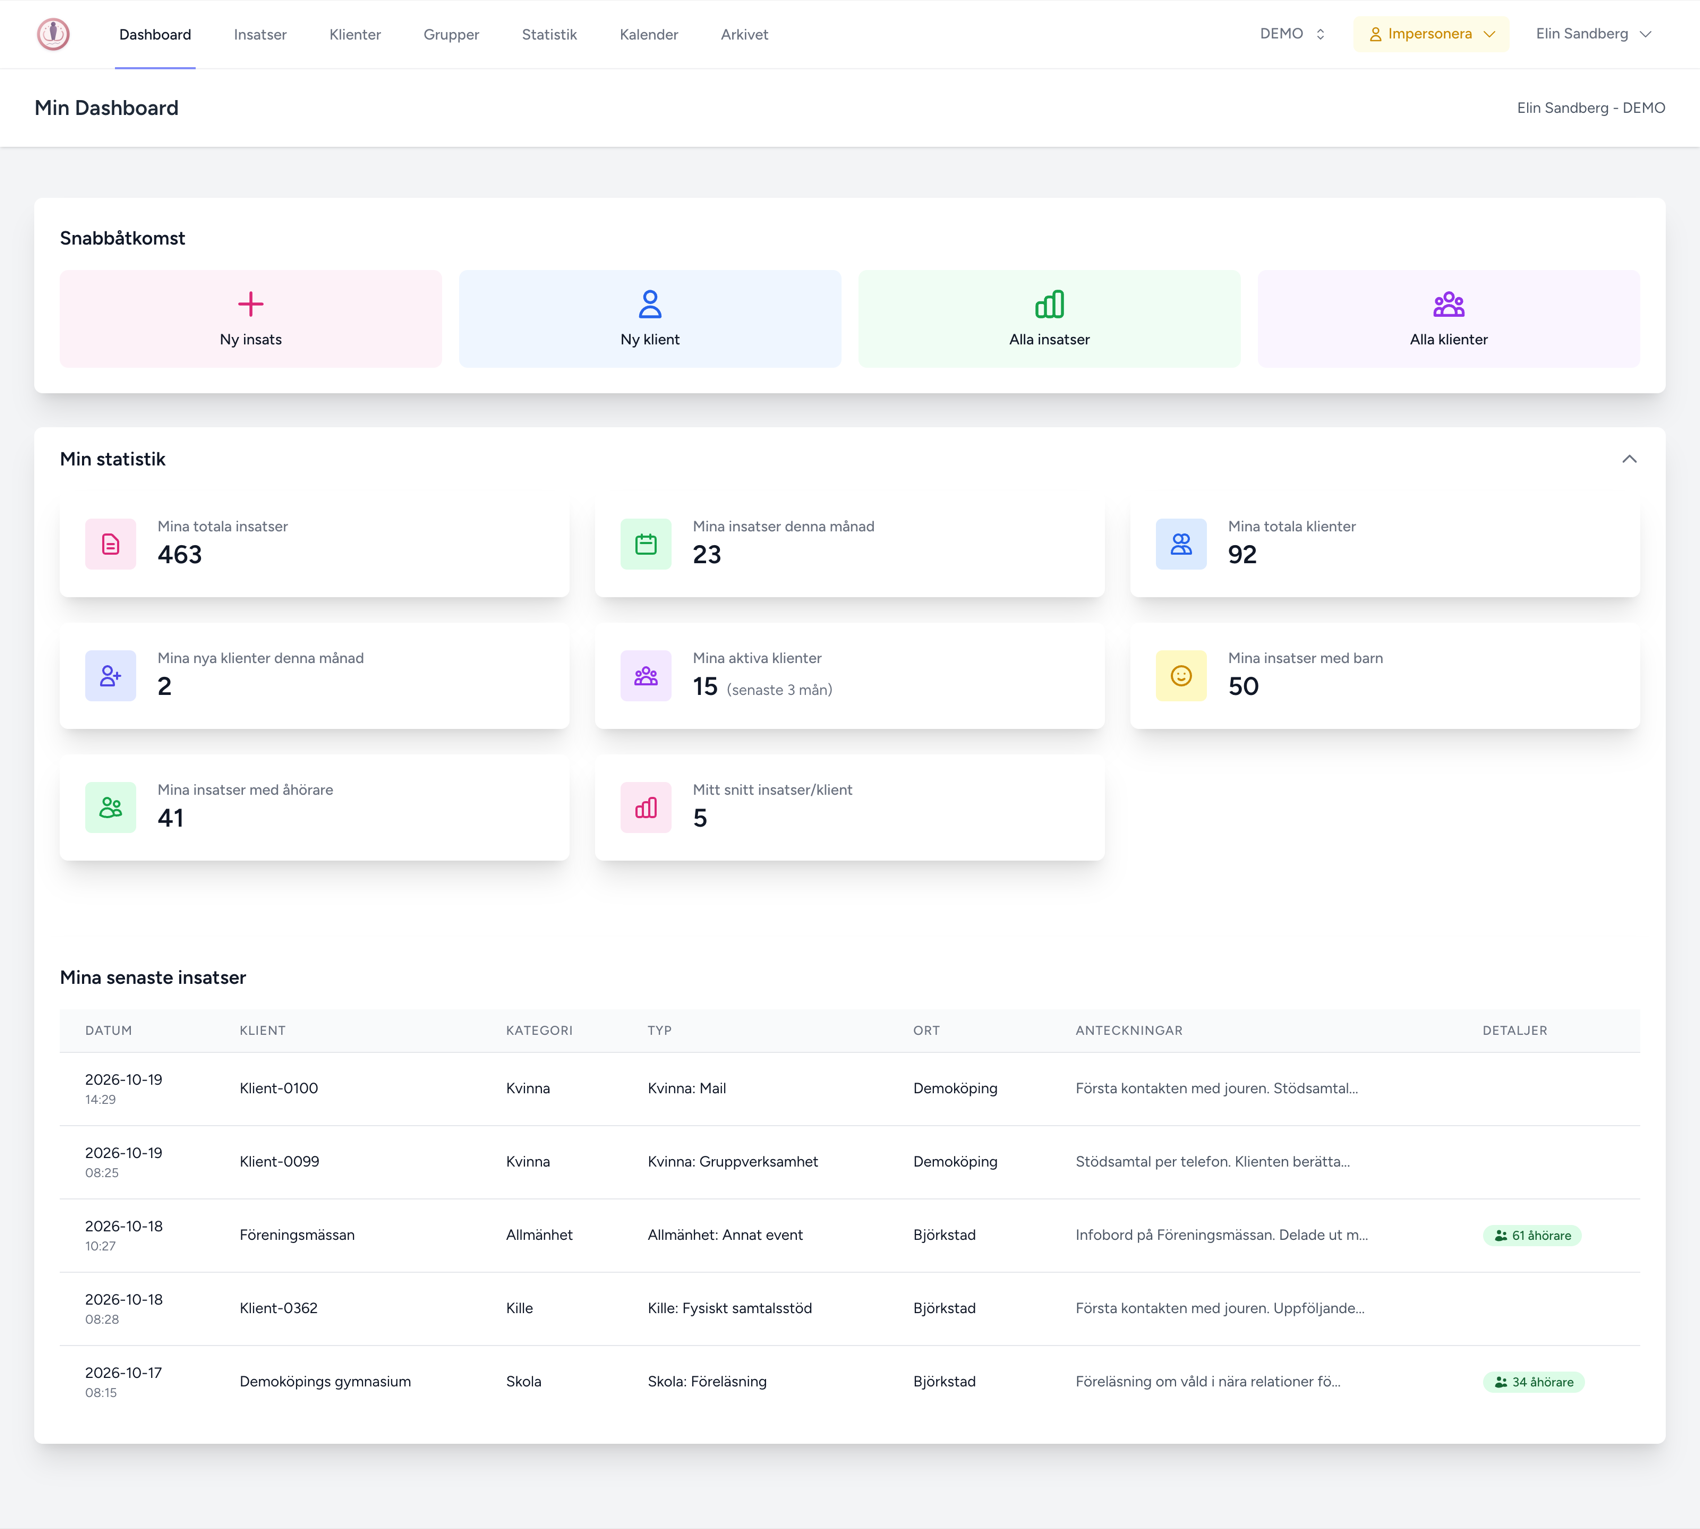Click the 34 åhörare badge
The height and width of the screenshot is (1529, 1700).
click(x=1534, y=1382)
